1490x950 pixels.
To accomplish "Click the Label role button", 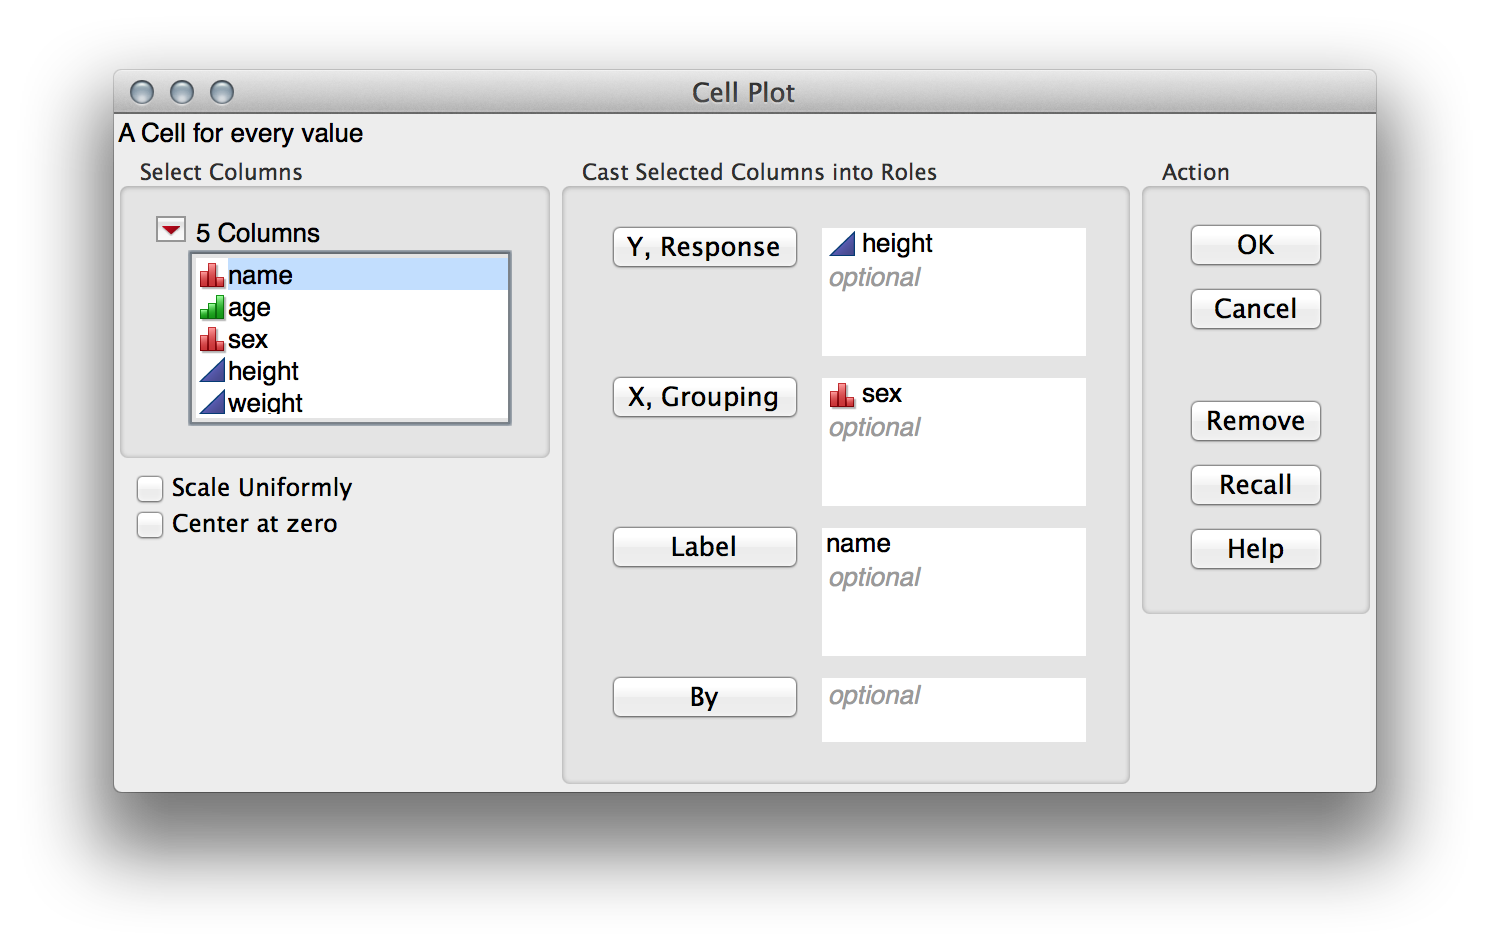I will 704,547.
